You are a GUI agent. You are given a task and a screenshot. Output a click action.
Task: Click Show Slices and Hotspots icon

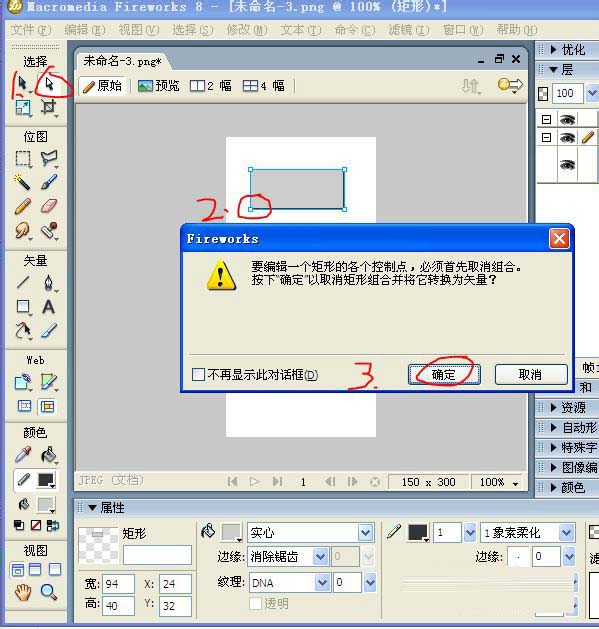click(47, 407)
